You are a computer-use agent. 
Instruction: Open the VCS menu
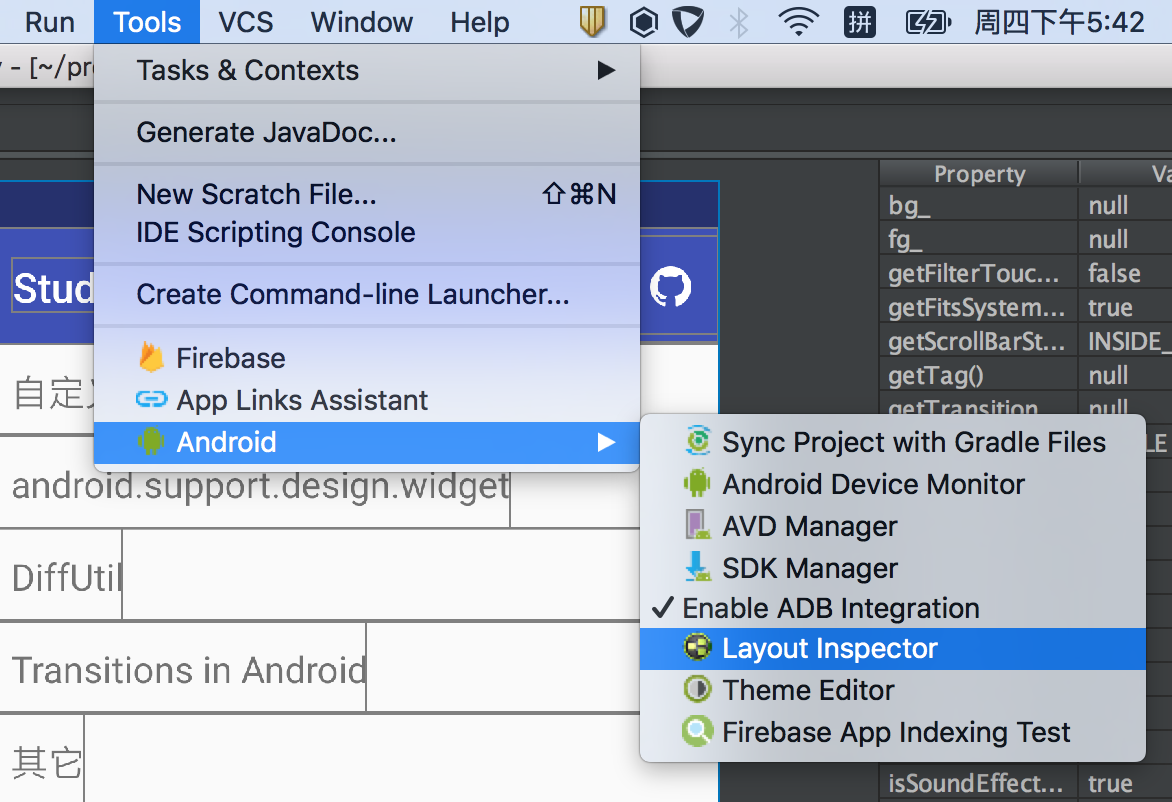[x=245, y=22]
